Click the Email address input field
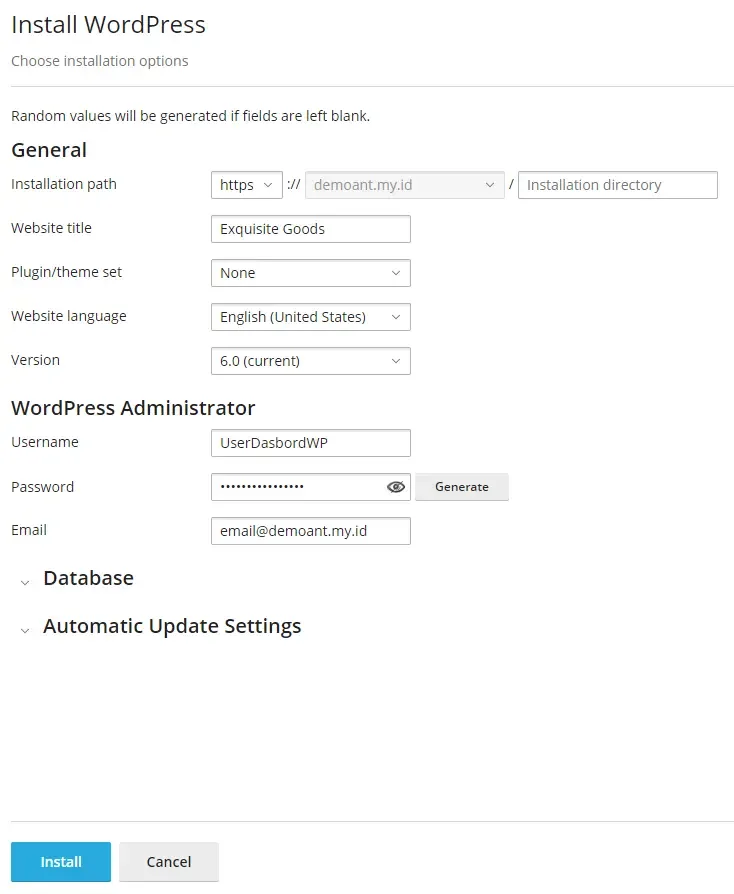Viewport: 734px width, 894px height. coord(310,531)
